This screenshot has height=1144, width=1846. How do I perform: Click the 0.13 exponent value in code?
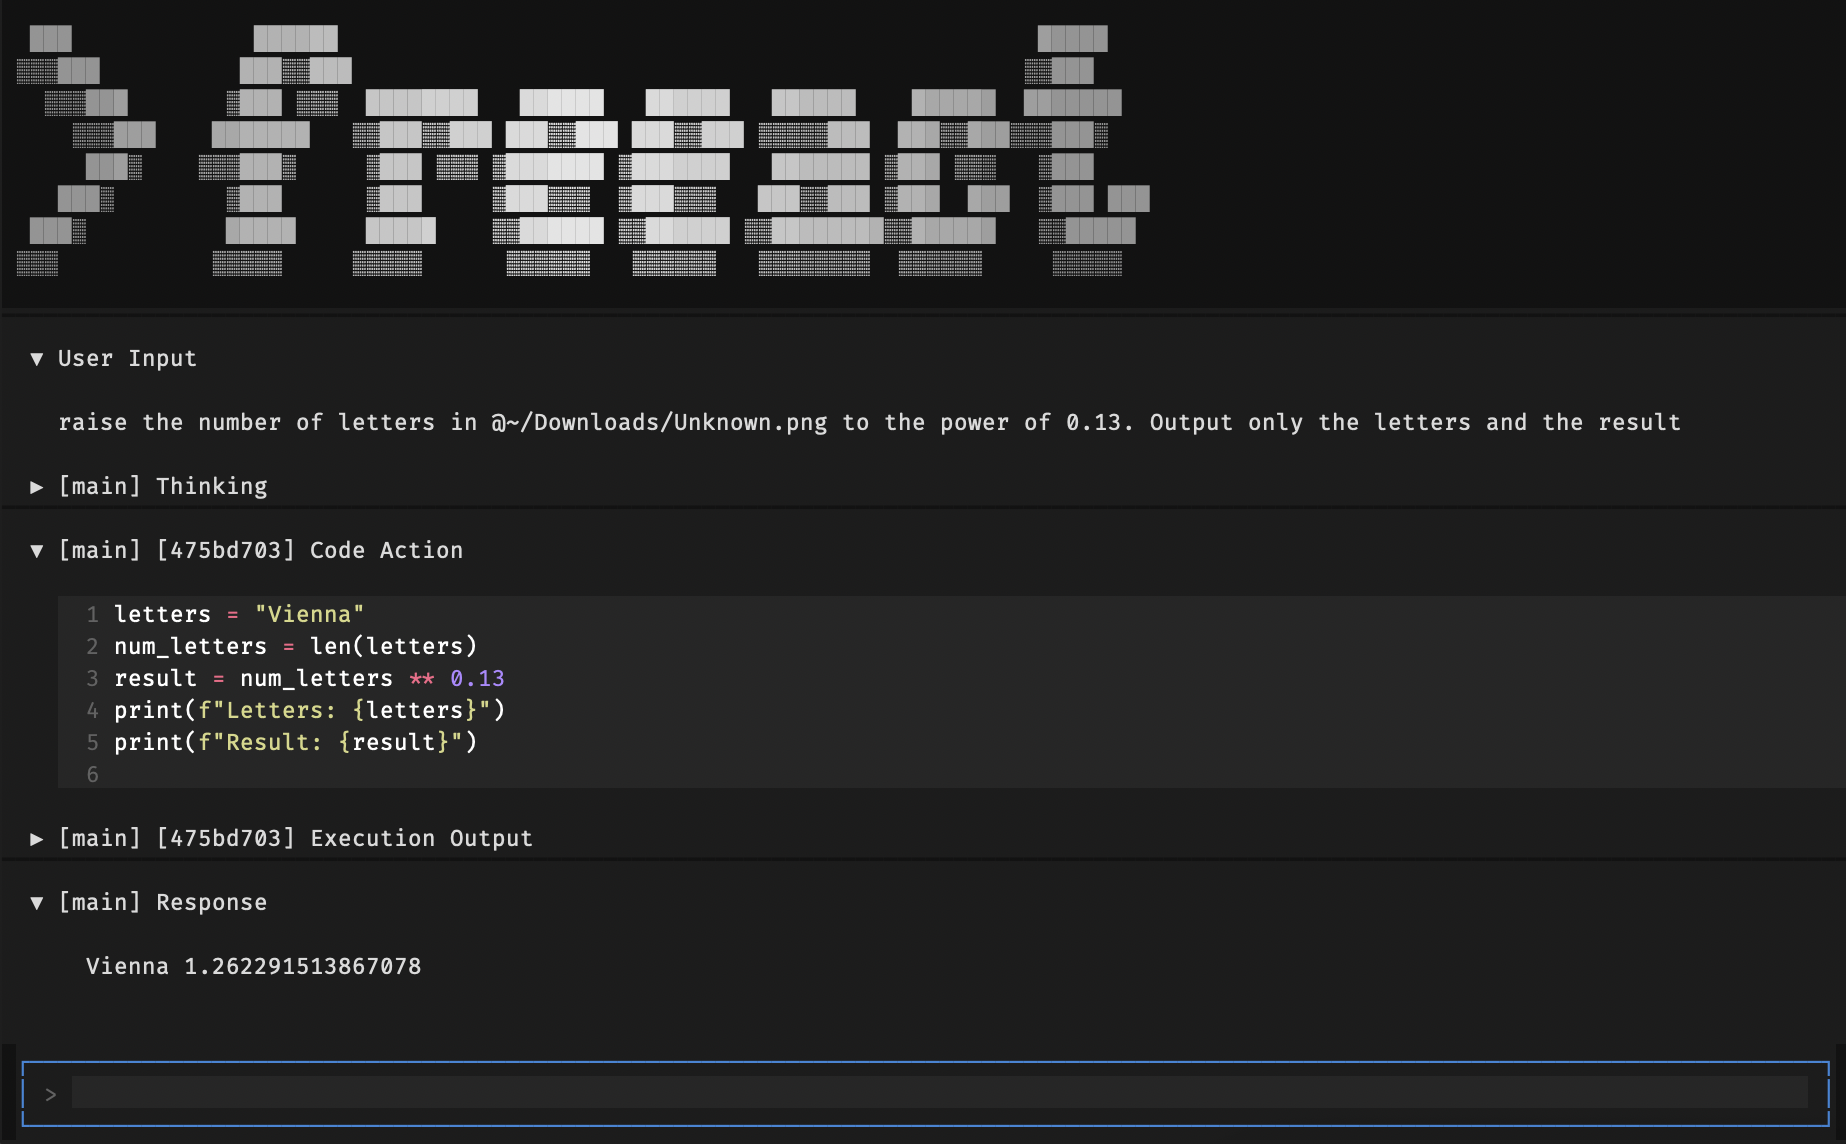(477, 679)
